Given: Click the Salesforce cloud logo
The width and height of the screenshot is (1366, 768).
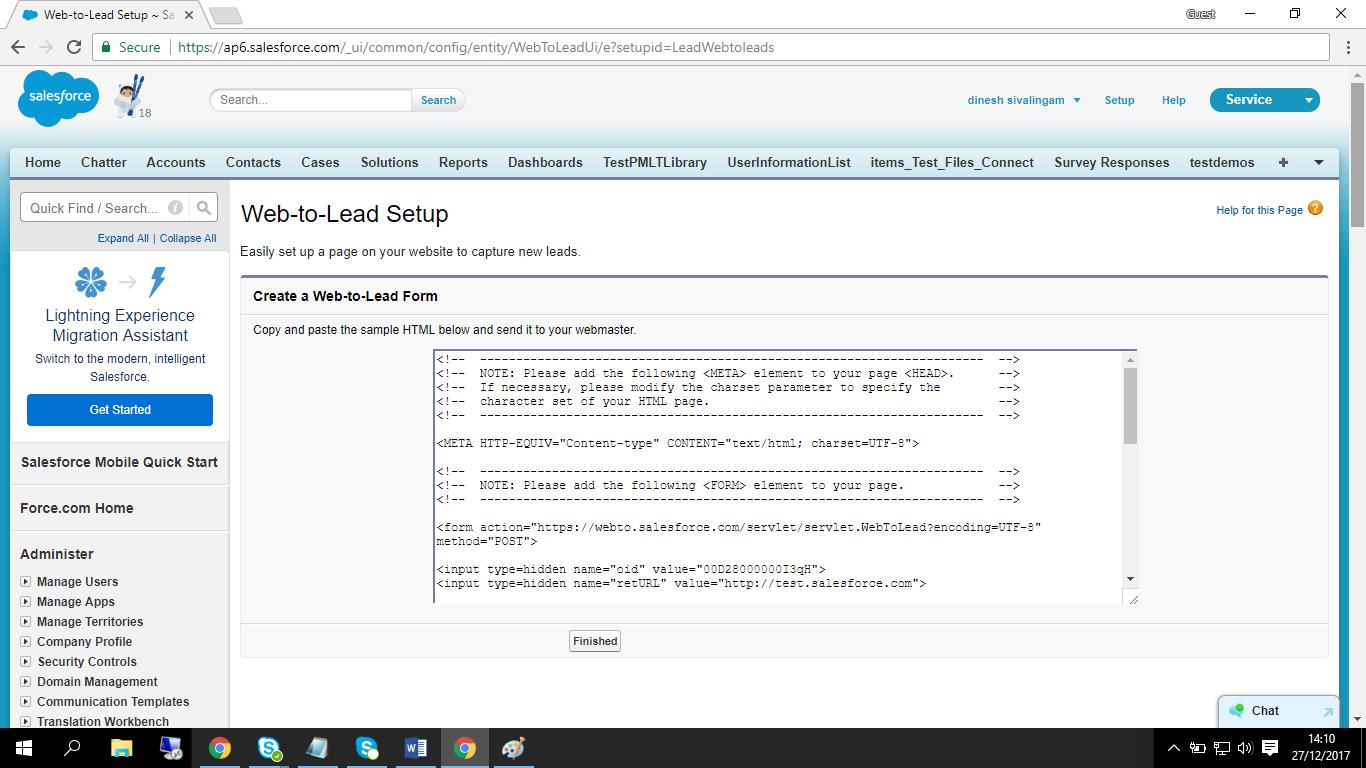Looking at the screenshot, I should 59,99.
